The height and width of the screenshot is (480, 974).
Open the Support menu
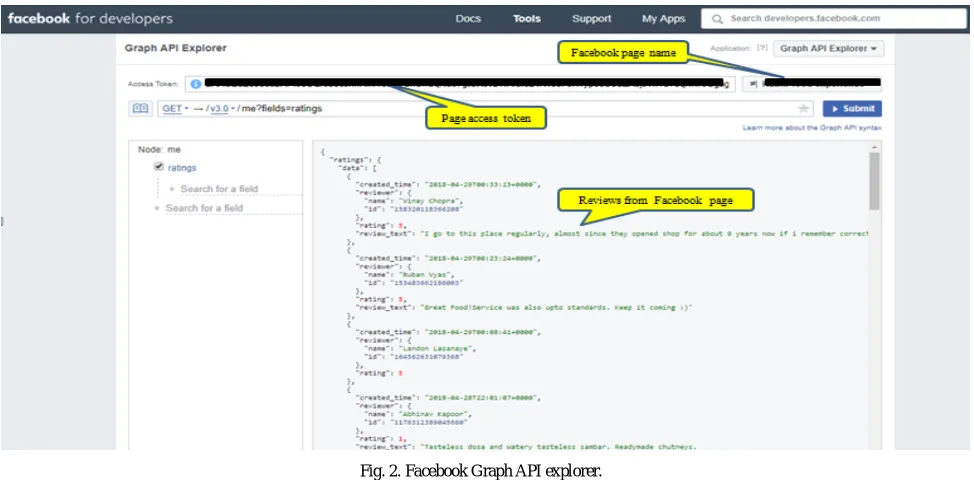tap(591, 19)
